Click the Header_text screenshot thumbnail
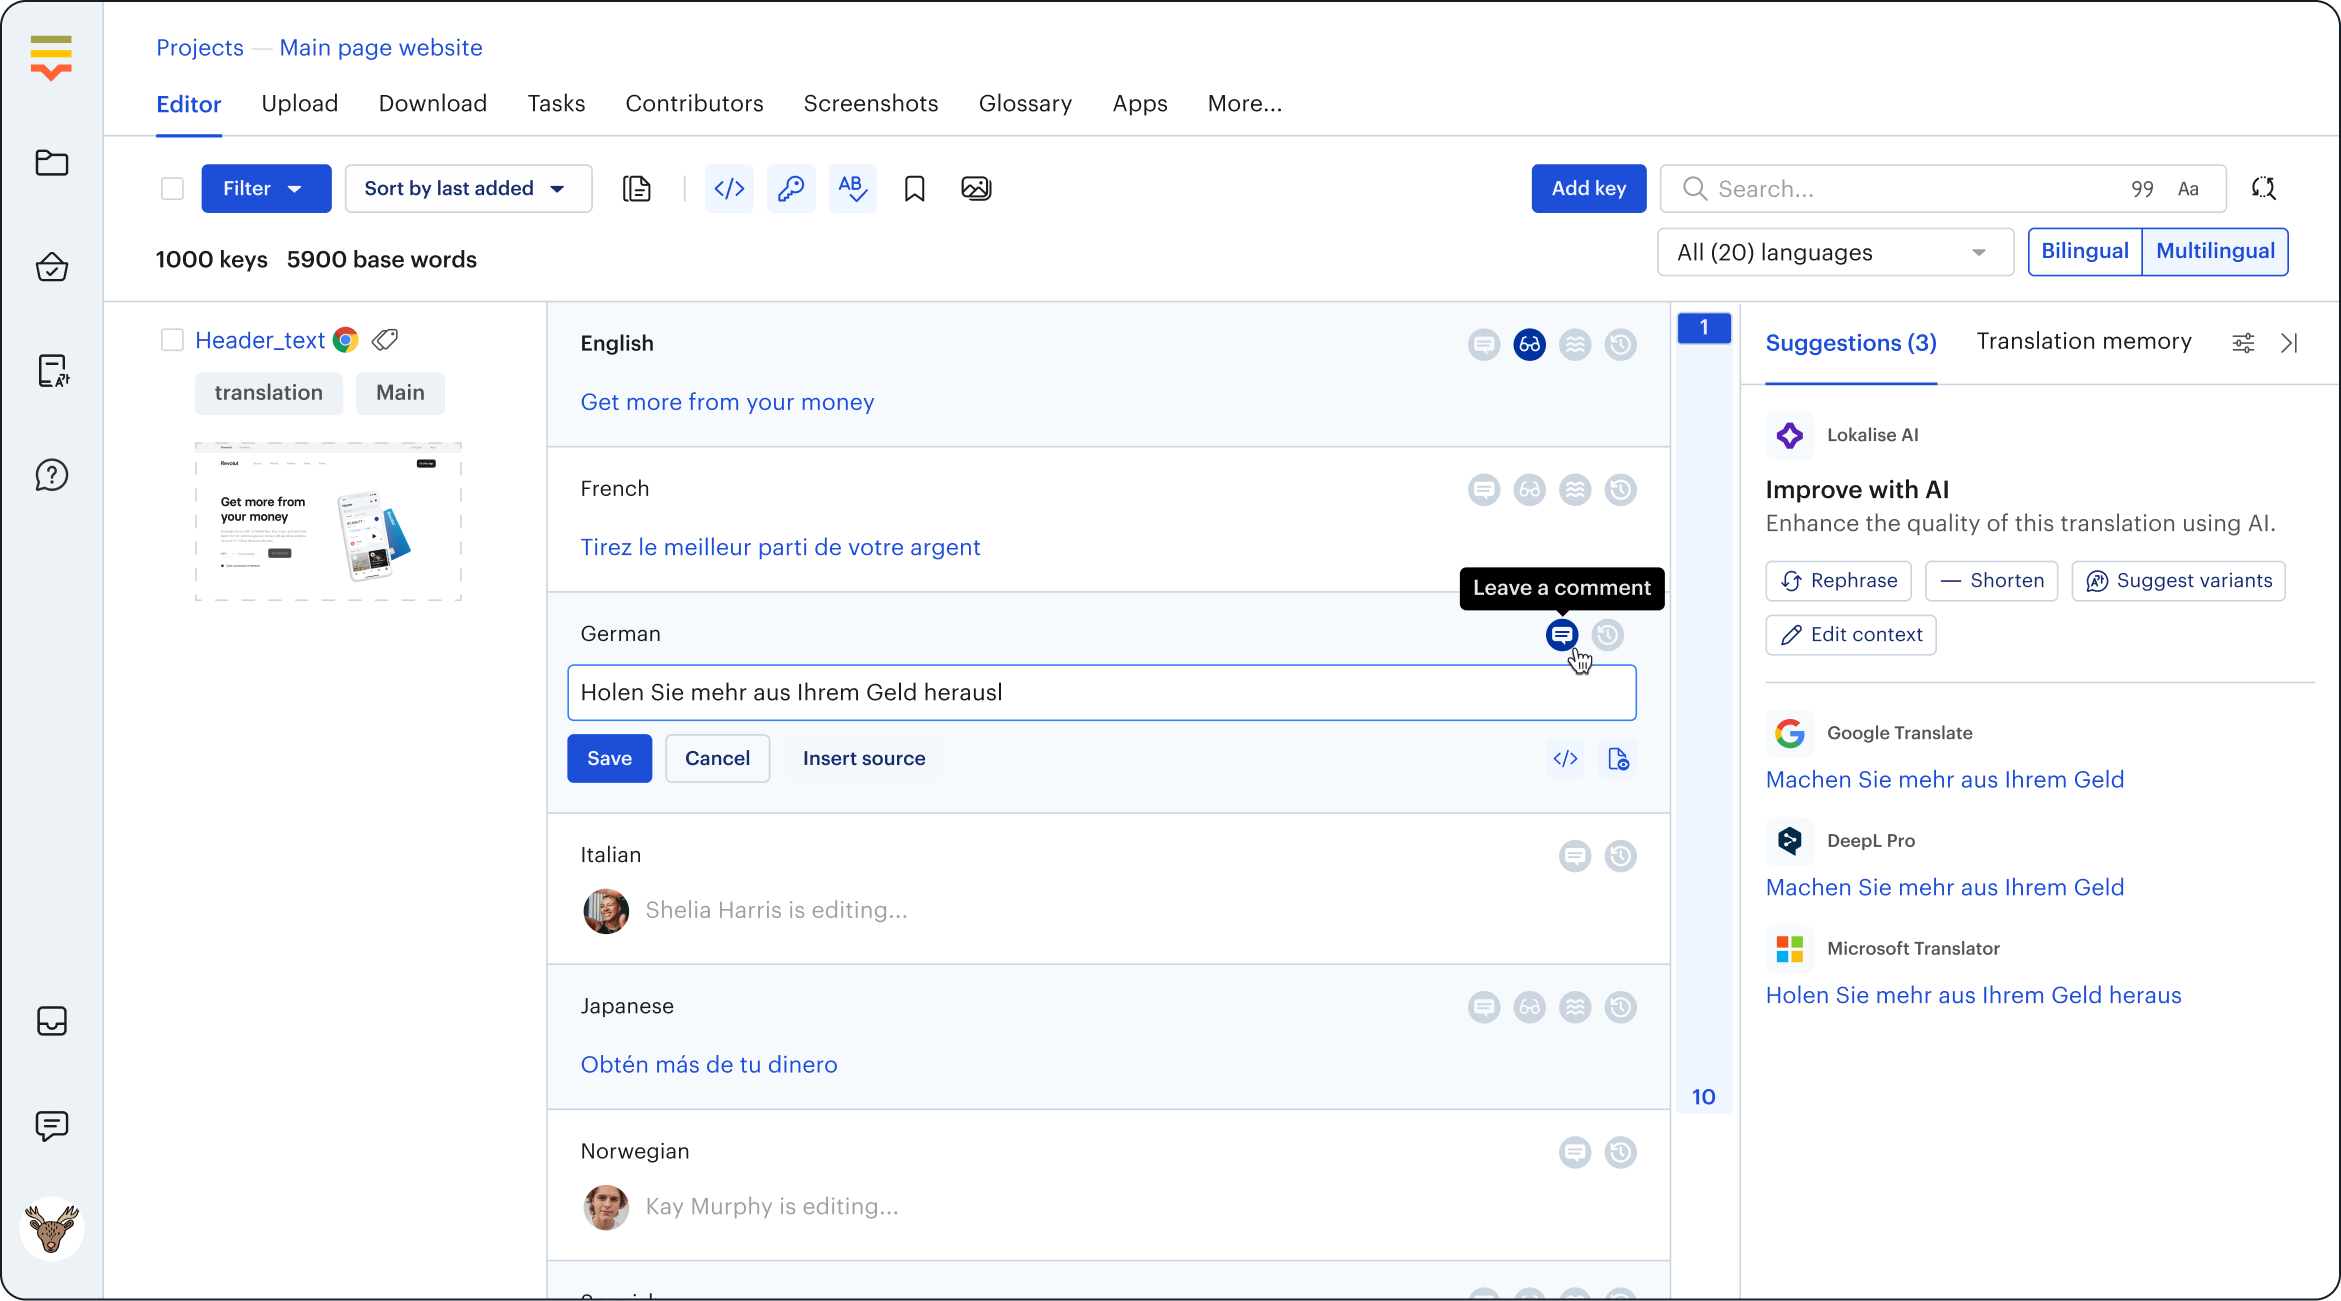Screen dimensions: 2341x1301 [x=328, y=521]
